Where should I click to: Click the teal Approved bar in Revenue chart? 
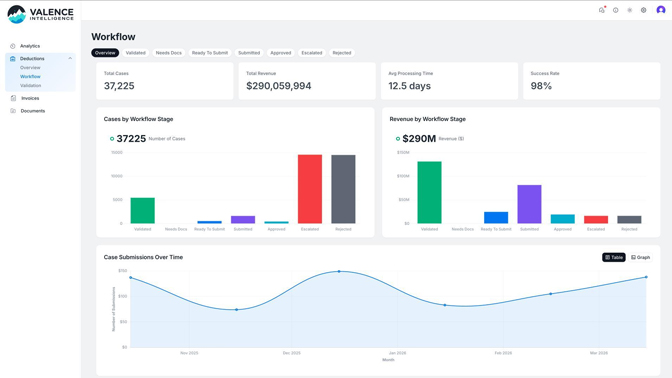point(563,219)
